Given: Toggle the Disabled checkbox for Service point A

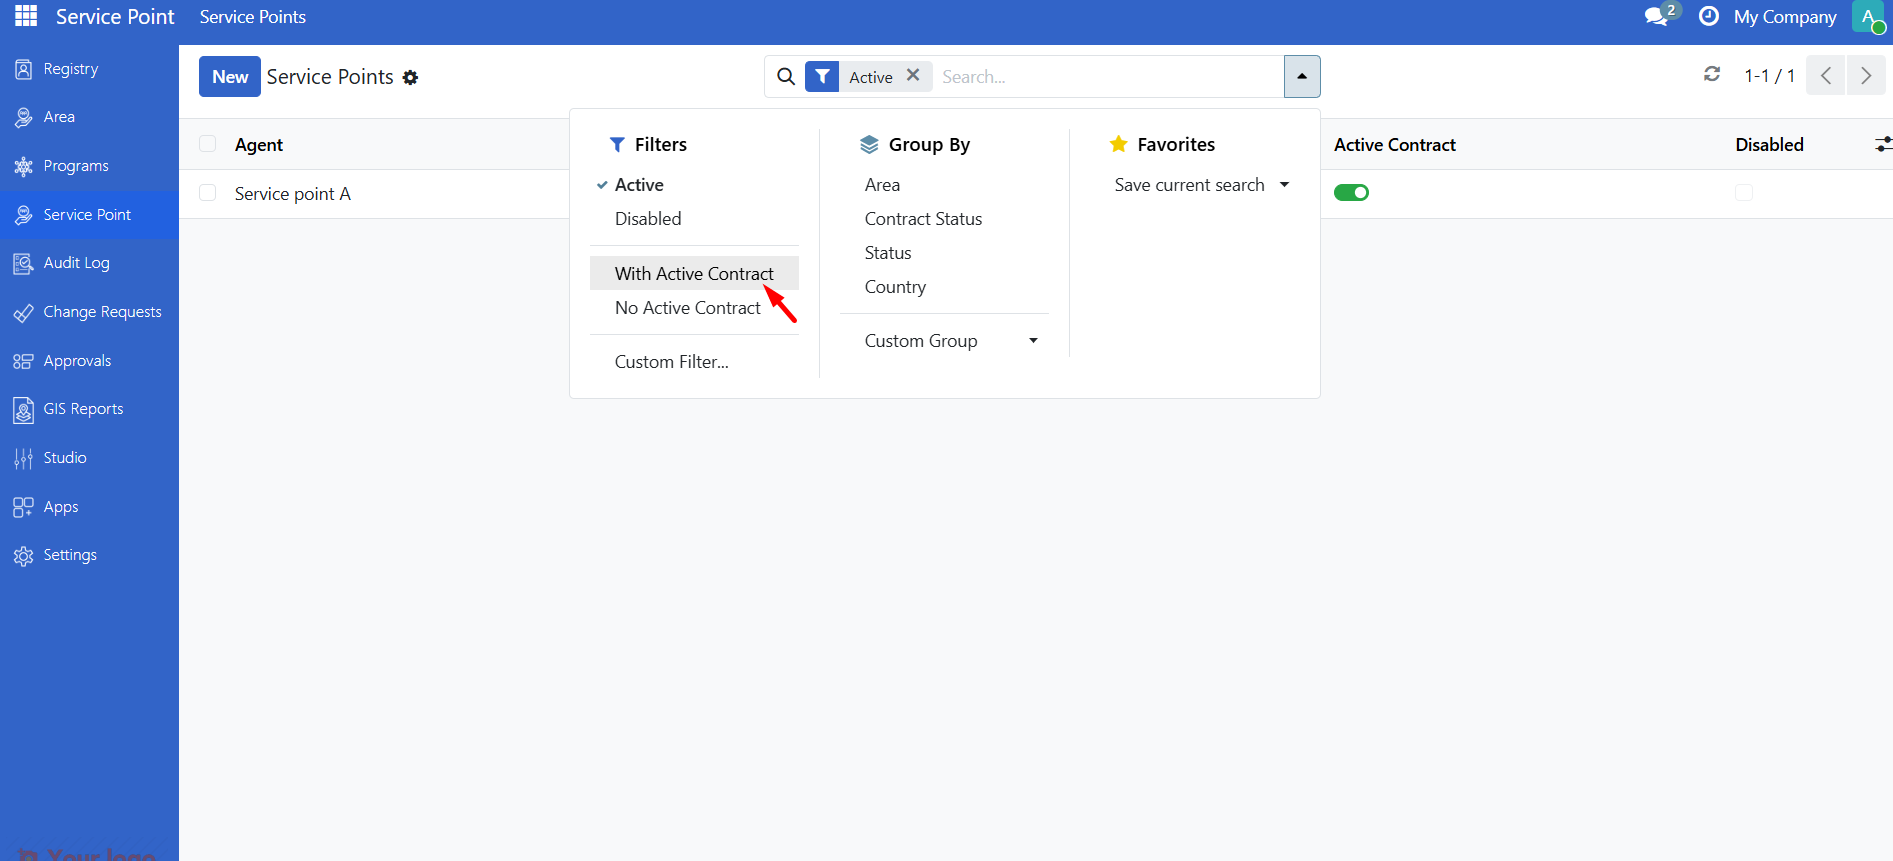Looking at the screenshot, I should pos(1744,193).
